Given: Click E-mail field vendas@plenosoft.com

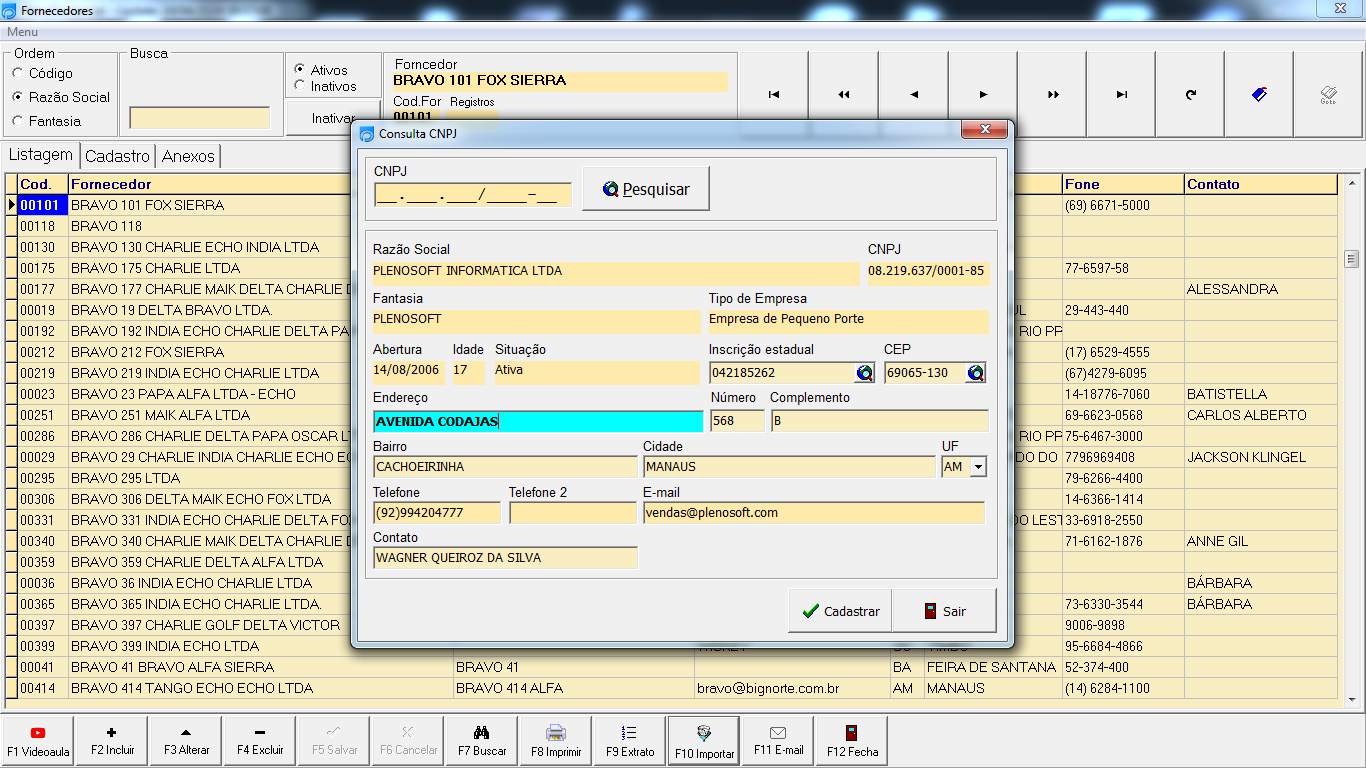Looking at the screenshot, I should pos(813,513).
